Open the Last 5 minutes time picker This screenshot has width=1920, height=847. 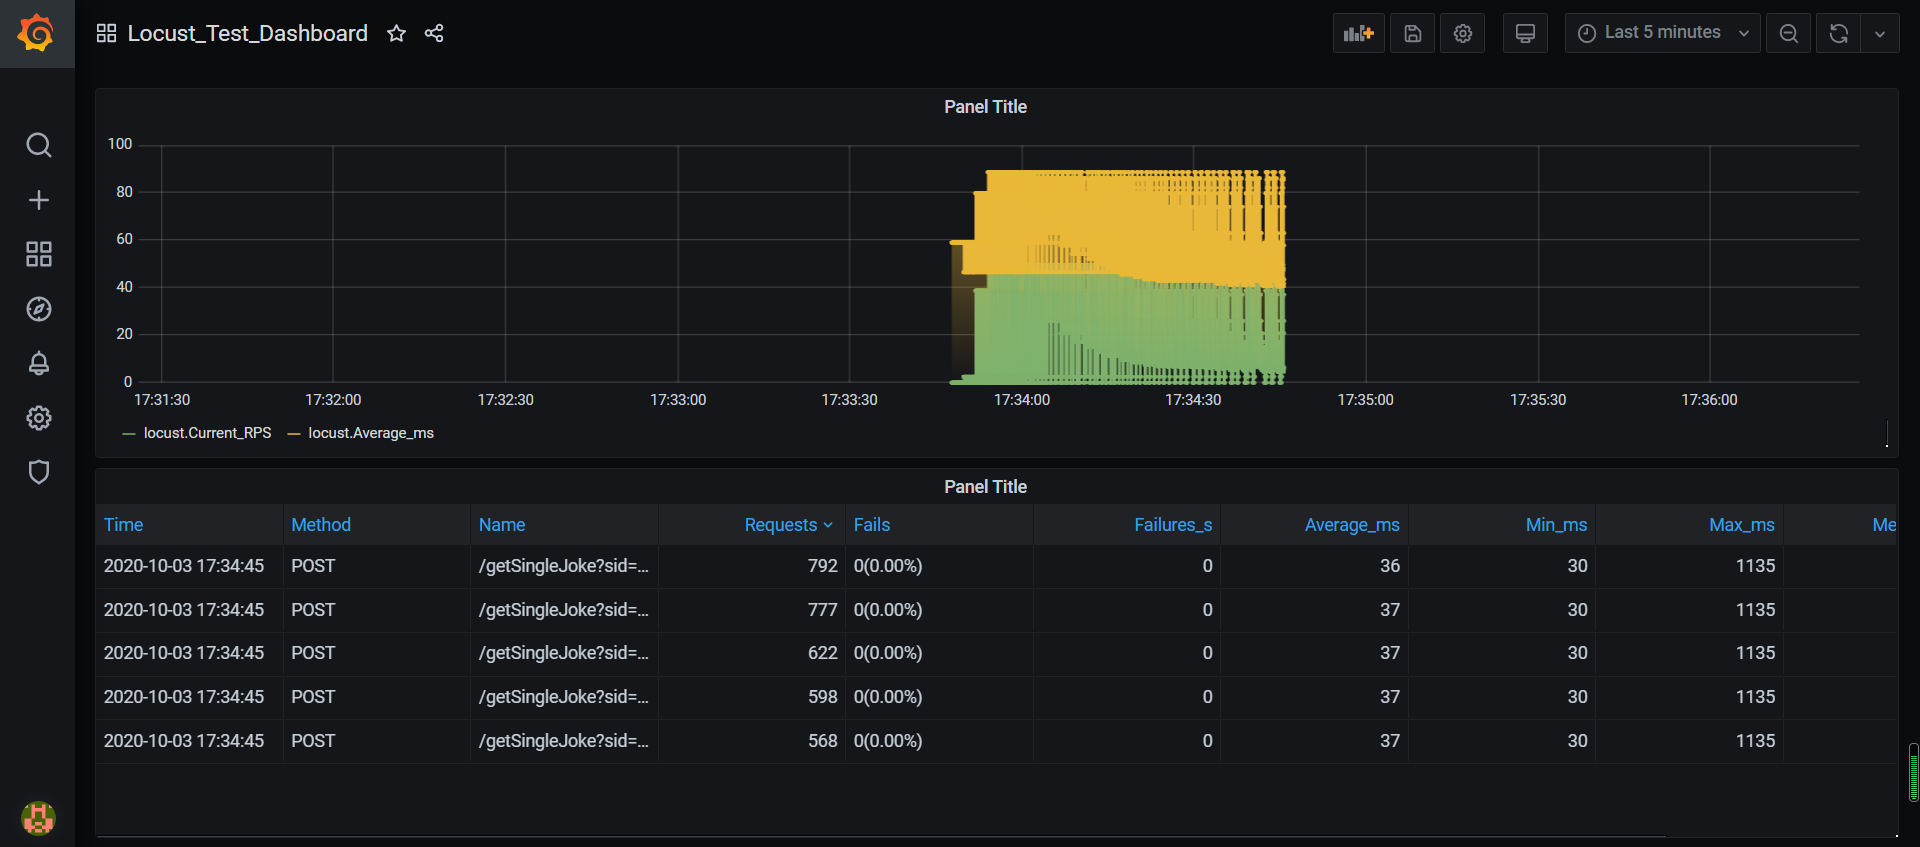(1662, 33)
